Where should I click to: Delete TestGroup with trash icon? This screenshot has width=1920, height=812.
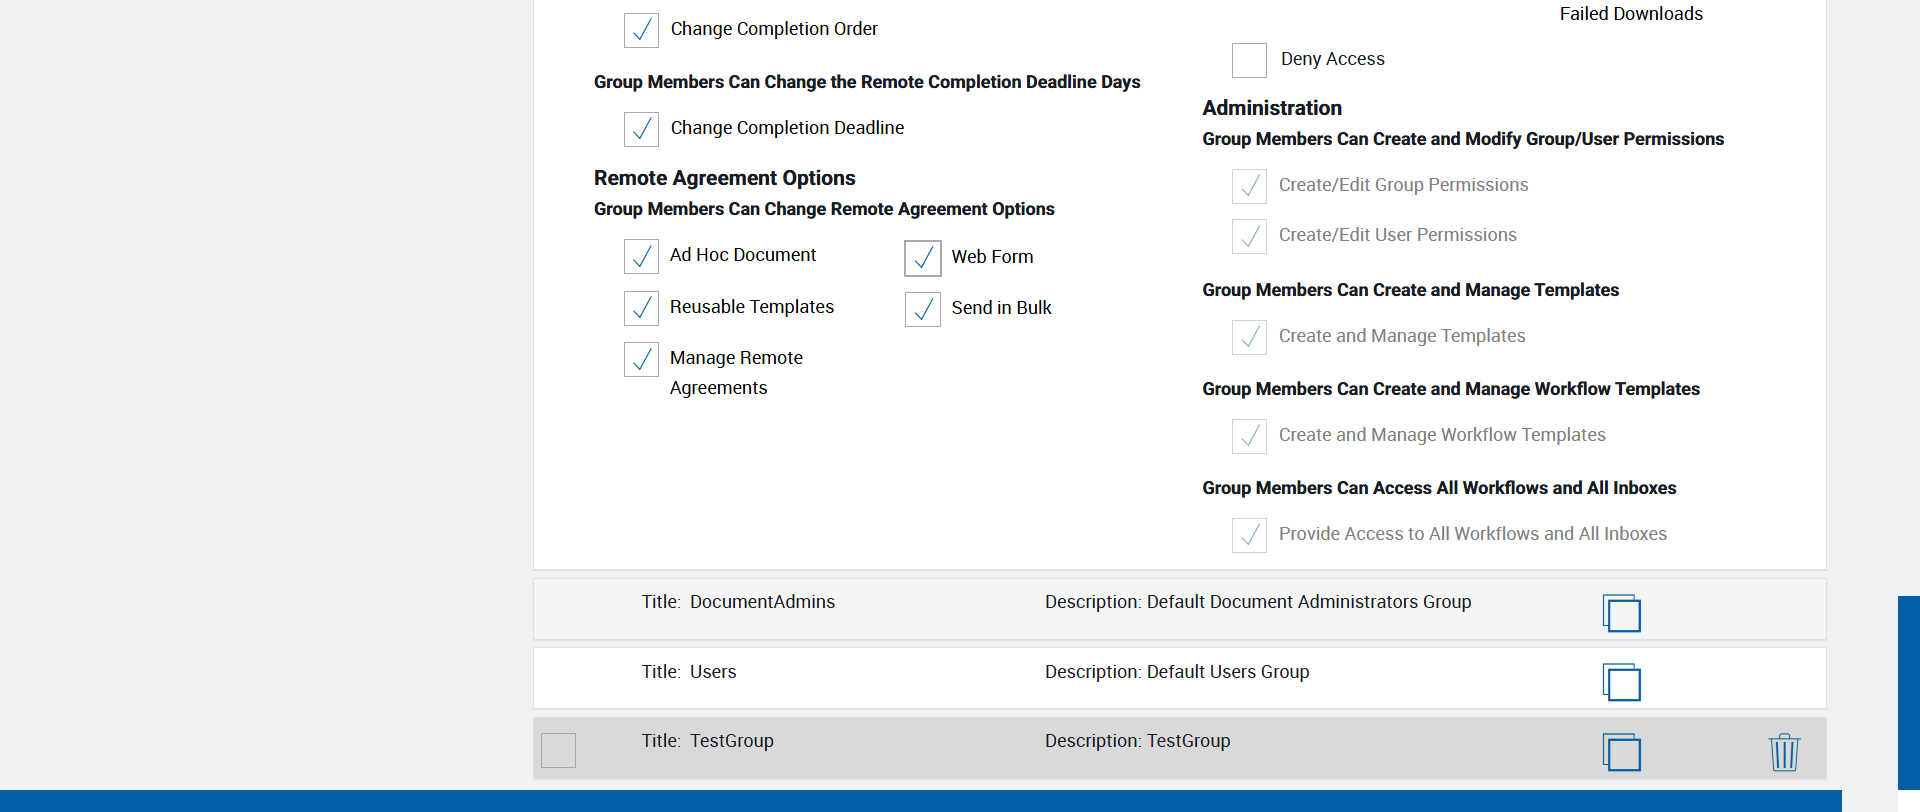1784,752
